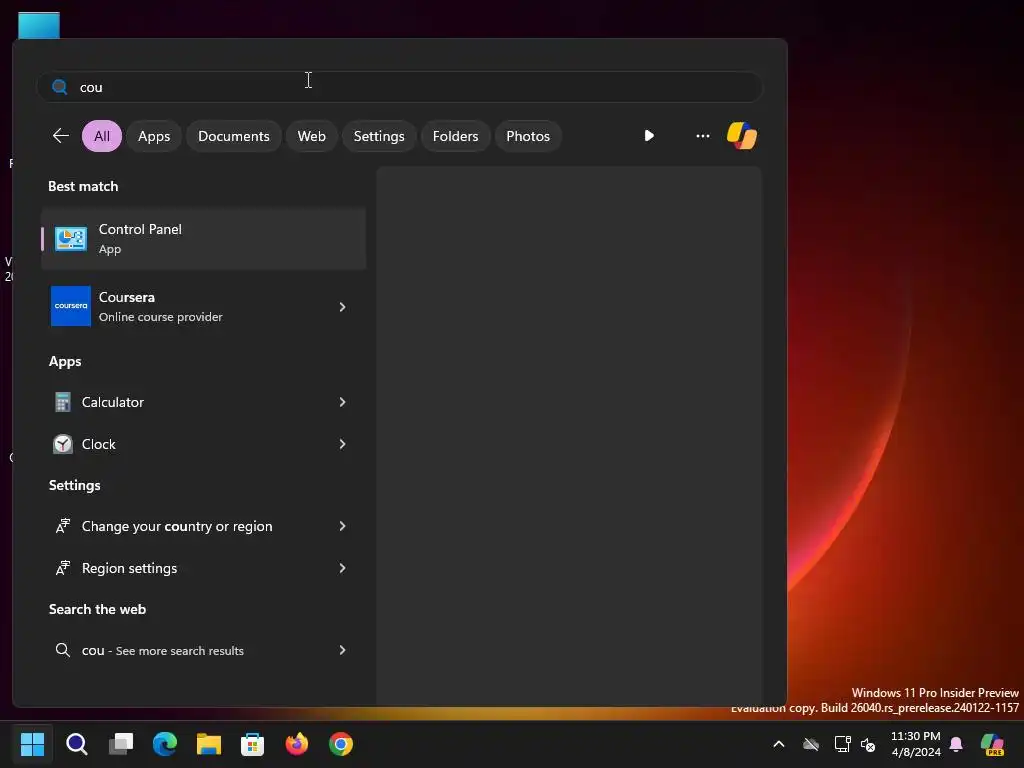Open Task View on the taskbar
The height and width of the screenshot is (768, 1024).
[121, 744]
